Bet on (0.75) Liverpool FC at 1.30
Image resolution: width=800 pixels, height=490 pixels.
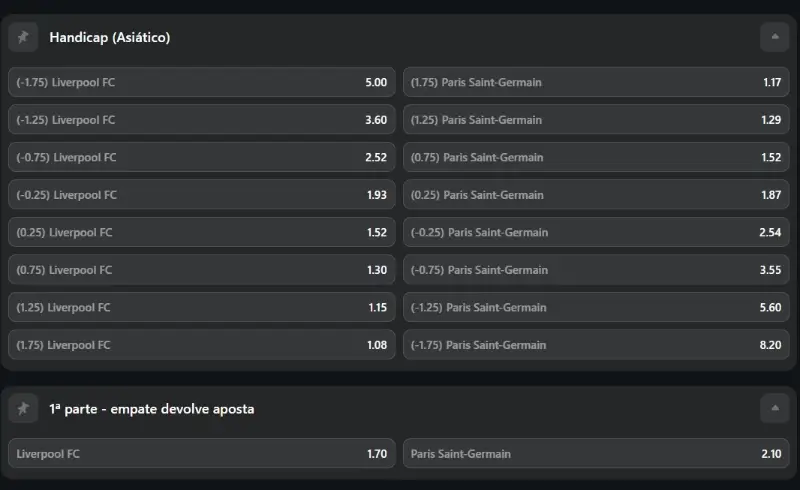(202, 270)
